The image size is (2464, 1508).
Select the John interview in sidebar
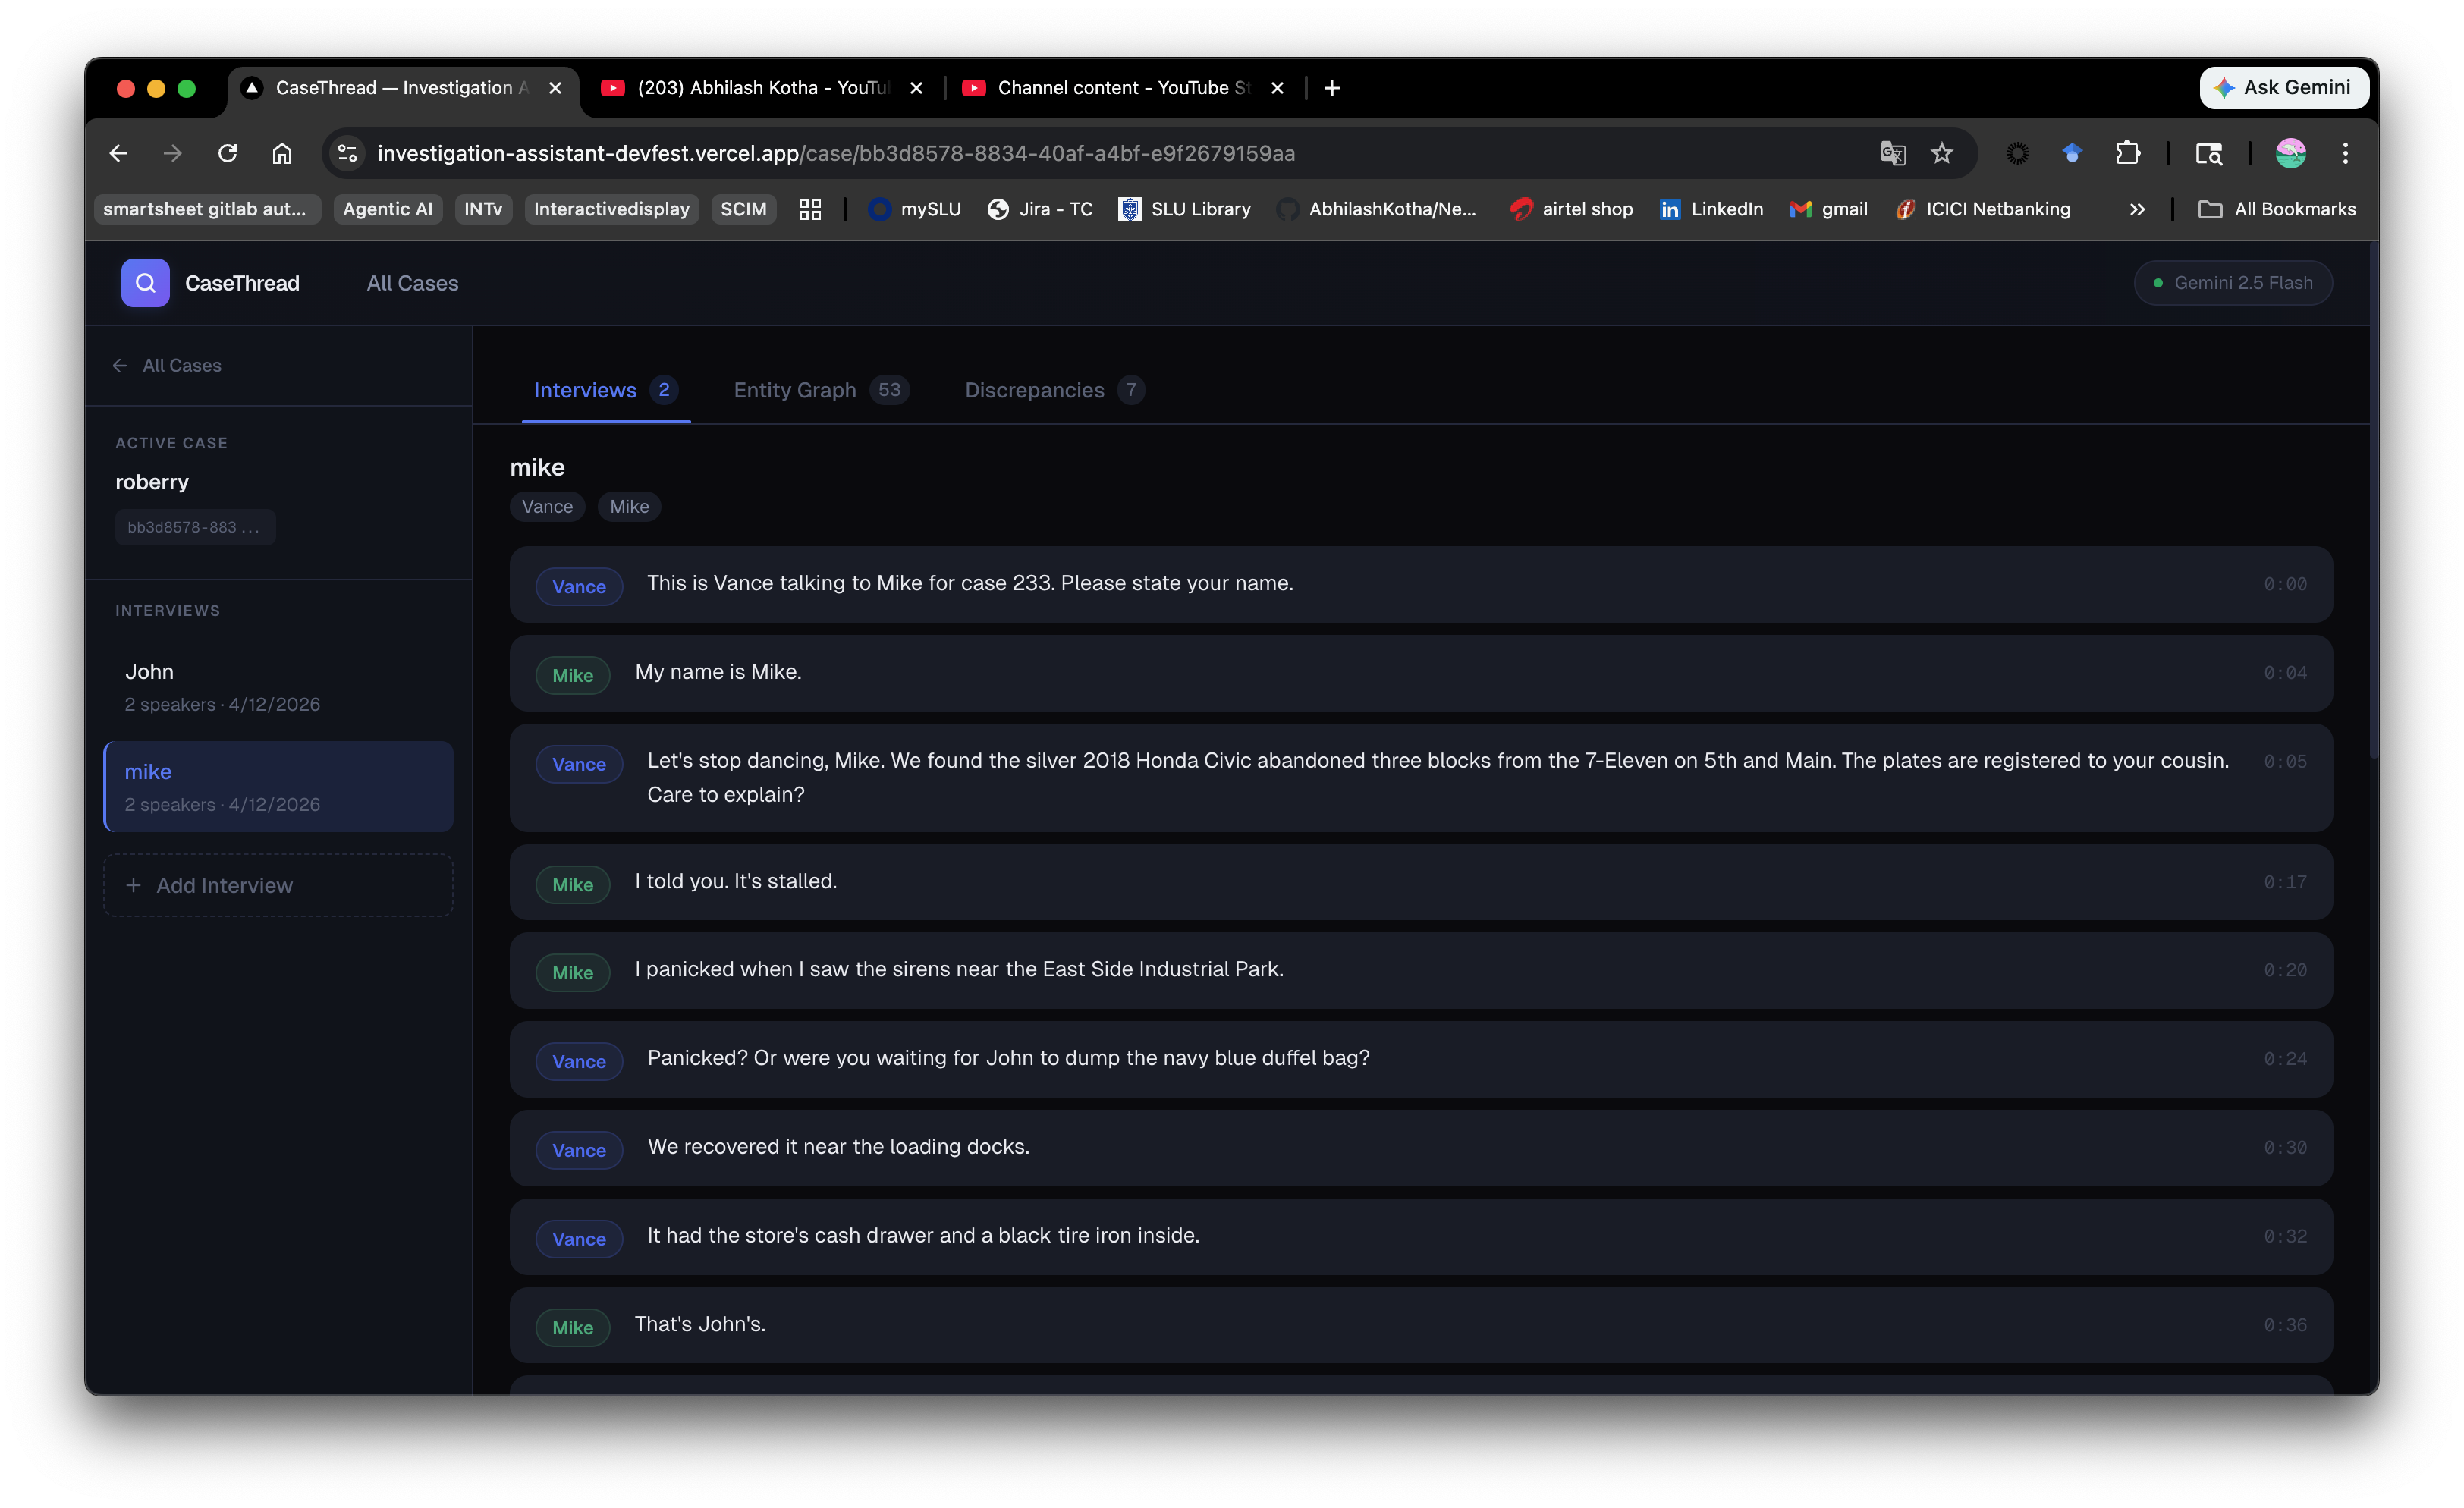pos(278,686)
